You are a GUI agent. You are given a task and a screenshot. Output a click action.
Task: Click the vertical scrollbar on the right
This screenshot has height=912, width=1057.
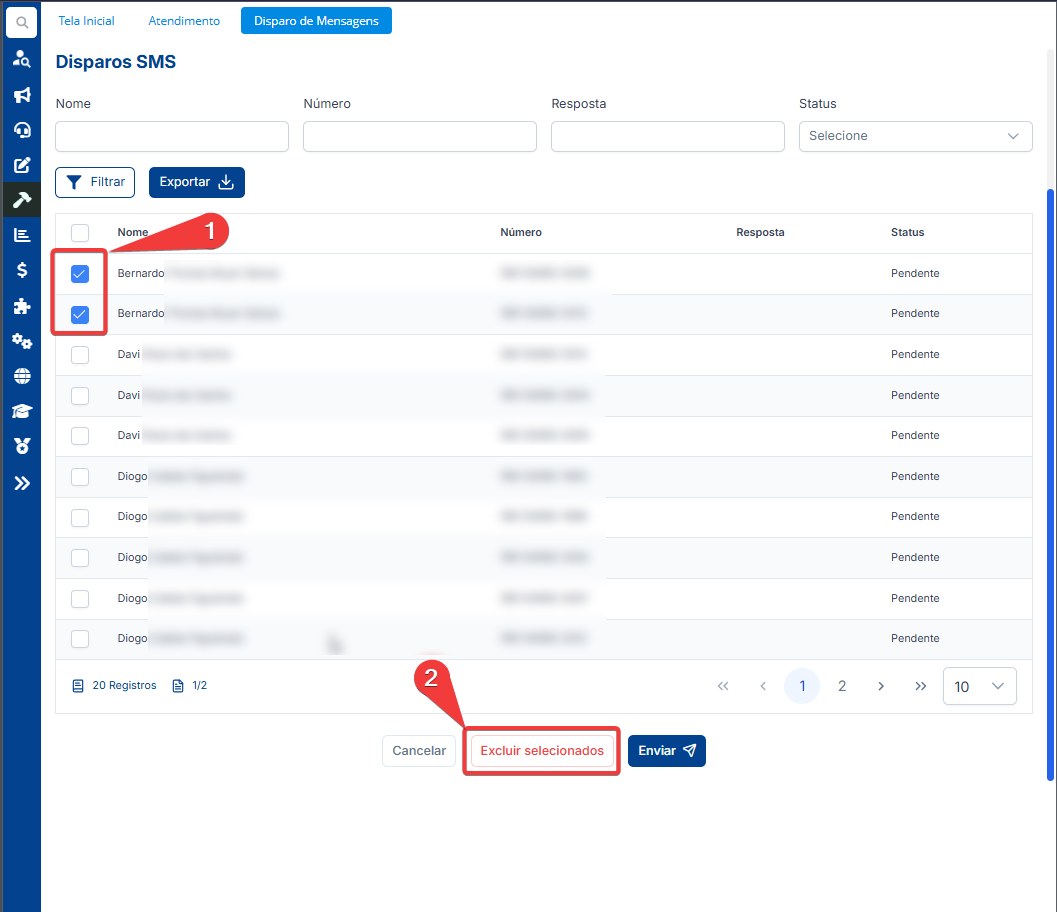(1050, 485)
